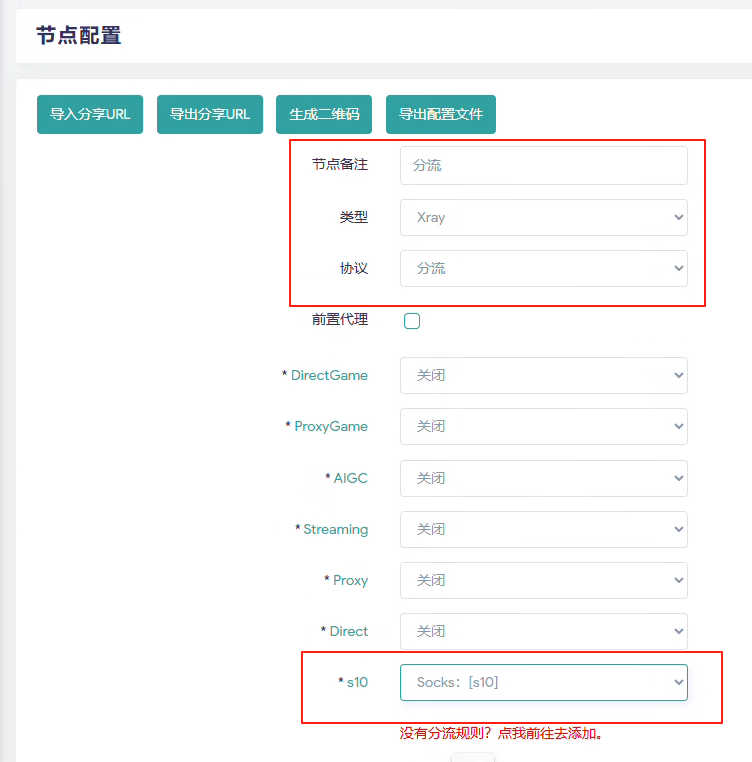Click the 导出分享URL button
Image resolution: width=752 pixels, height=762 pixels.
click(209, 115)
